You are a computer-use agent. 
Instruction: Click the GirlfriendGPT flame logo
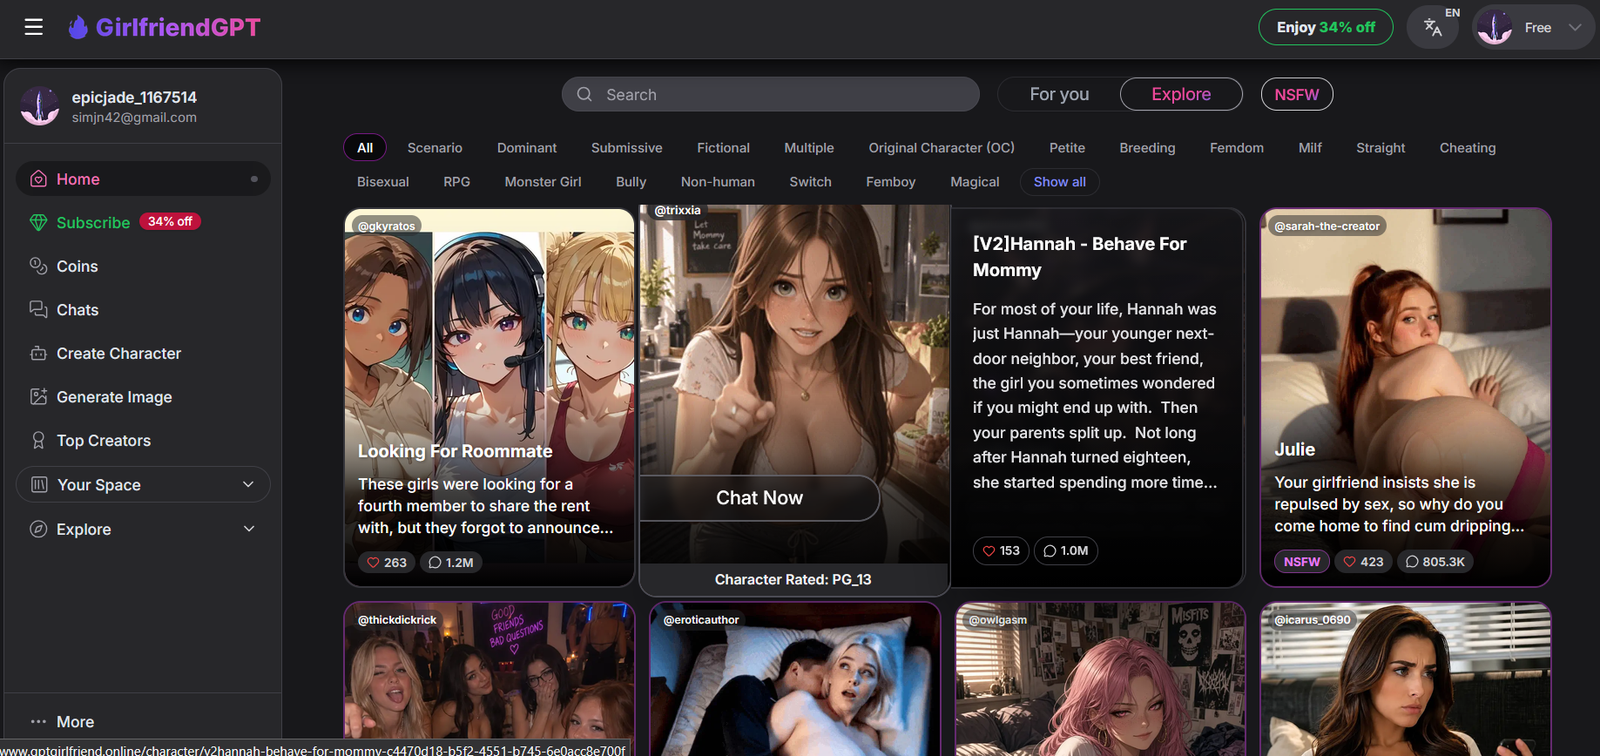78,27
